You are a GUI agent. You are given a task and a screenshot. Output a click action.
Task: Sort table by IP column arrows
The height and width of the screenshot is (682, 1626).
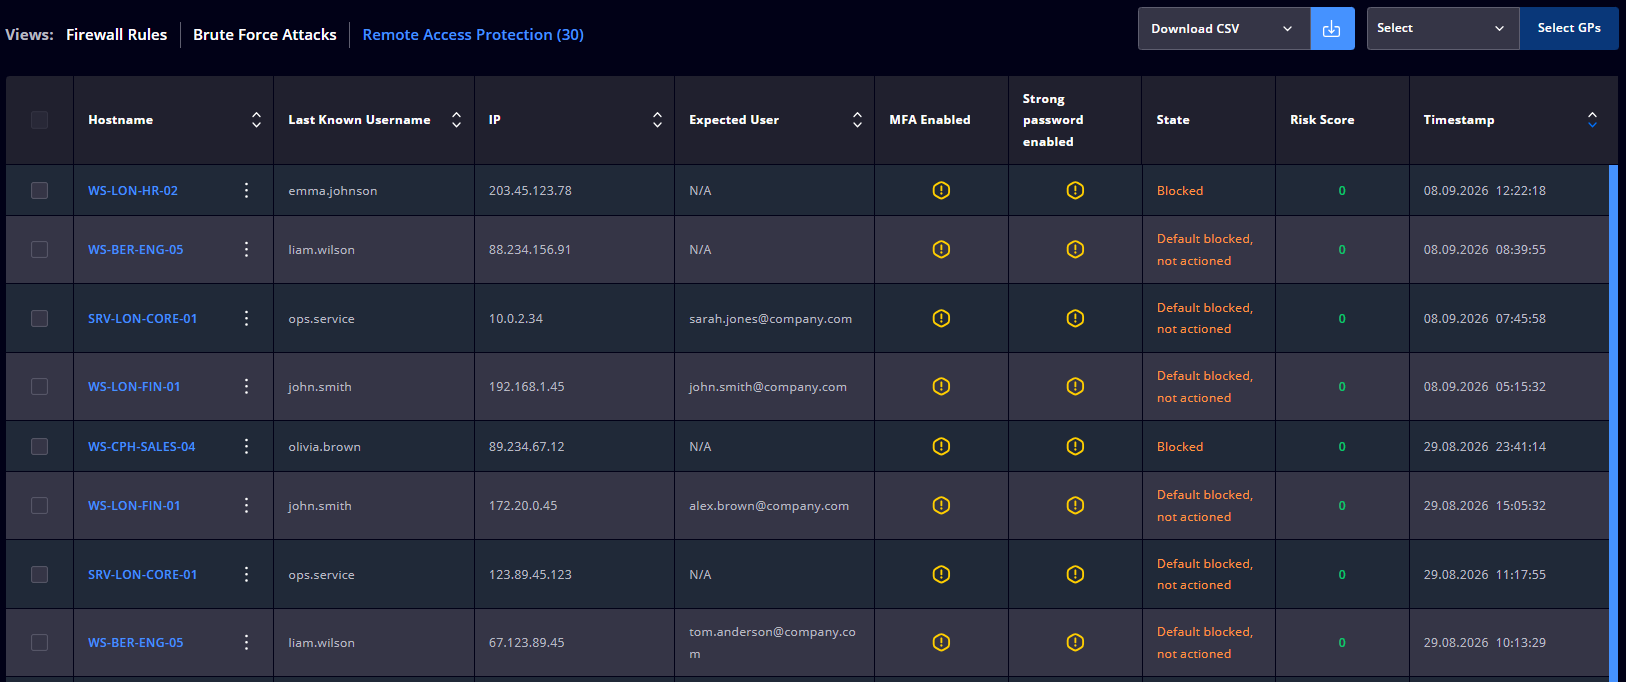tap(657, 120)
